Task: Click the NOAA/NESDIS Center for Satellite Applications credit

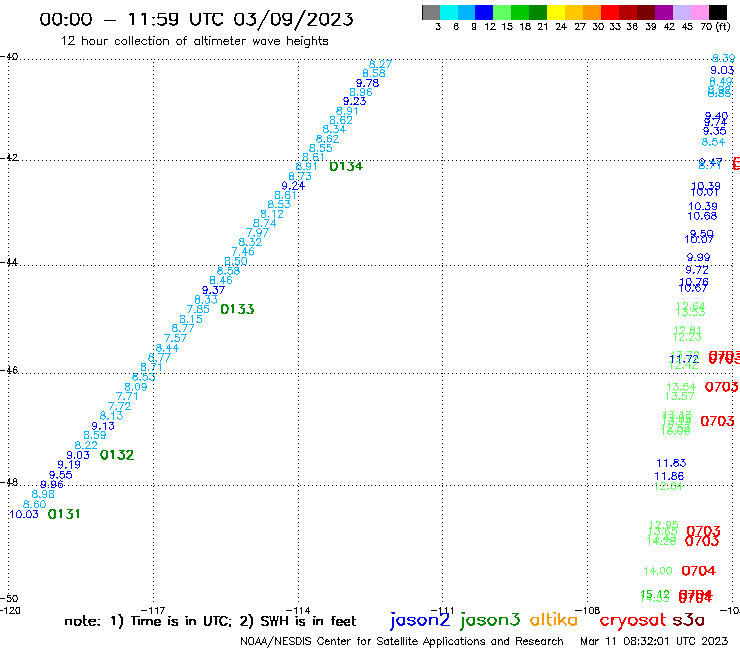Action: click(402, 642)
